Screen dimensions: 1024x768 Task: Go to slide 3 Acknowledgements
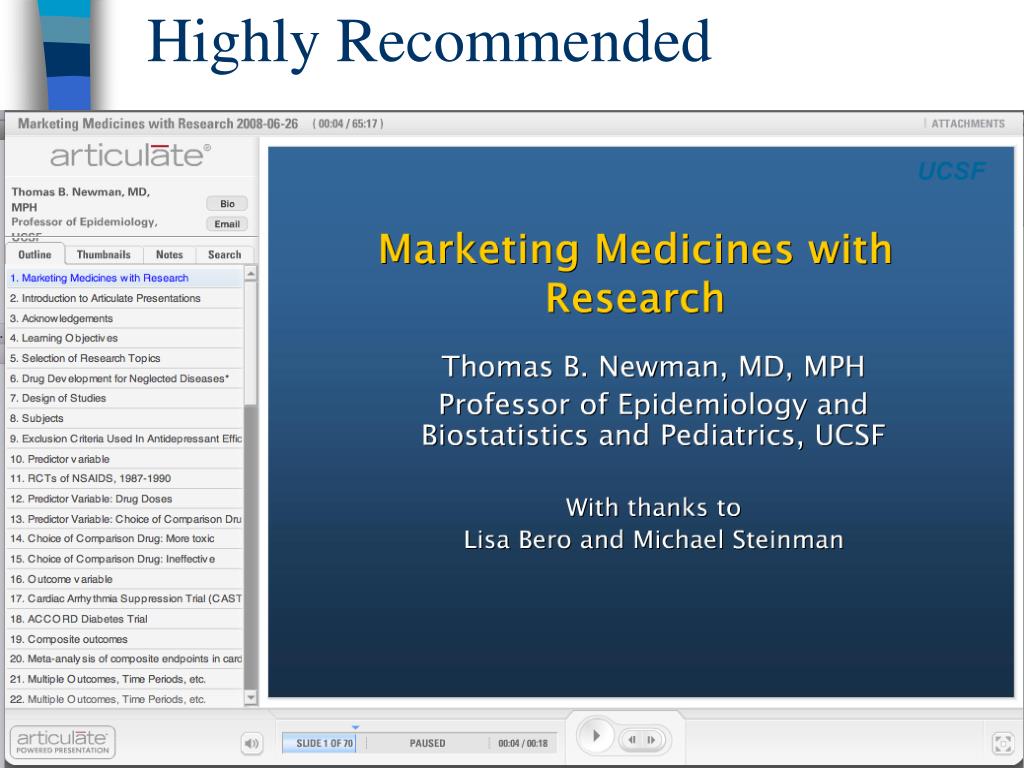125,319
